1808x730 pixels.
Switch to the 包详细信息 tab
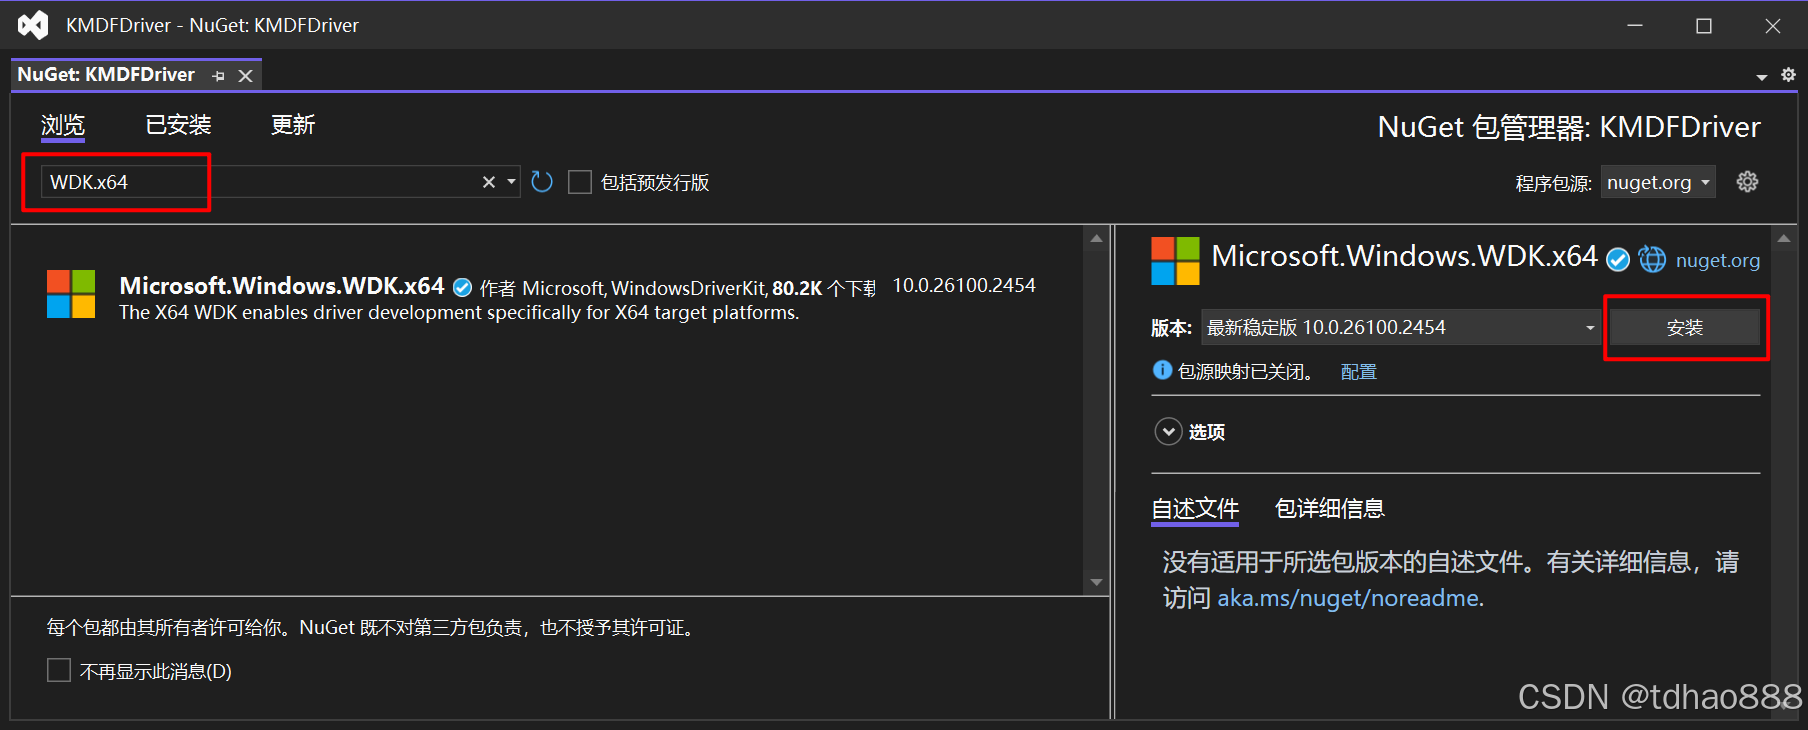(x=1330, y=509)
